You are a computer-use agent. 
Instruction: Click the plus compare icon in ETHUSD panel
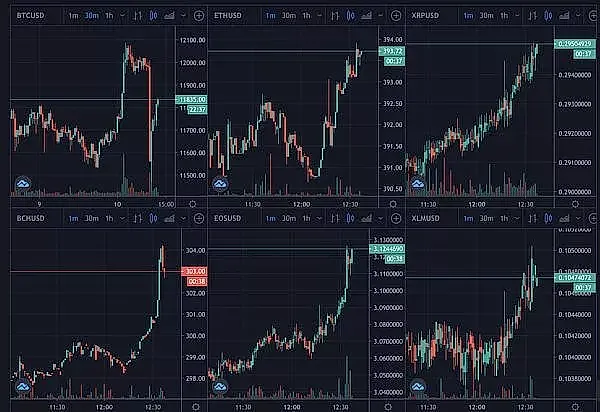[396, 16]
